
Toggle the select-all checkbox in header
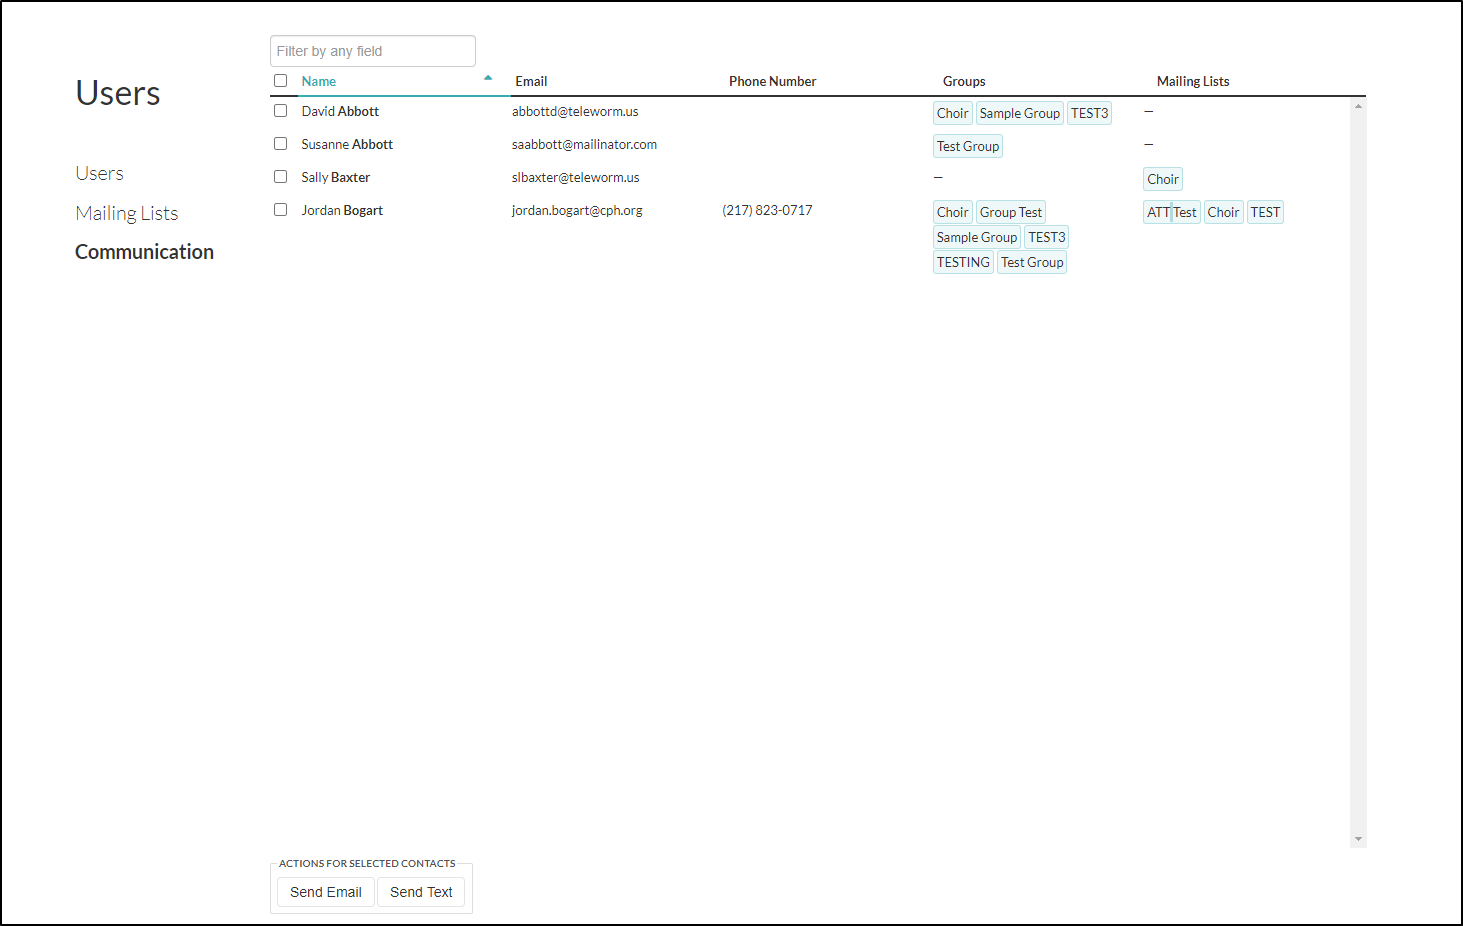point(281,81)
